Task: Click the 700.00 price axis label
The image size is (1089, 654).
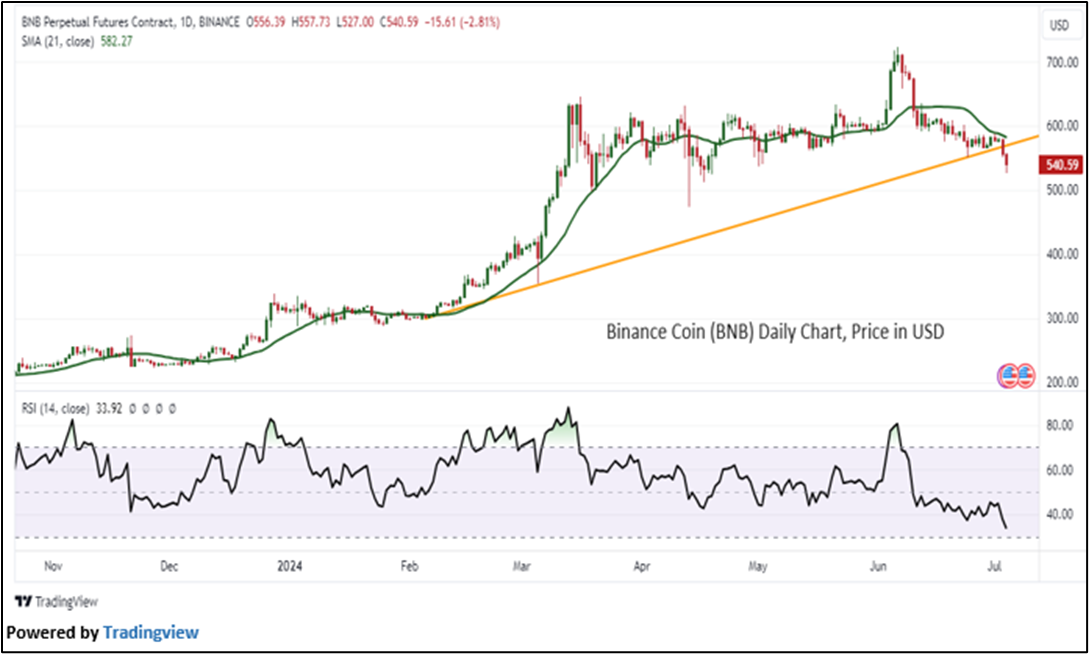Action: tap(1063, 63)
